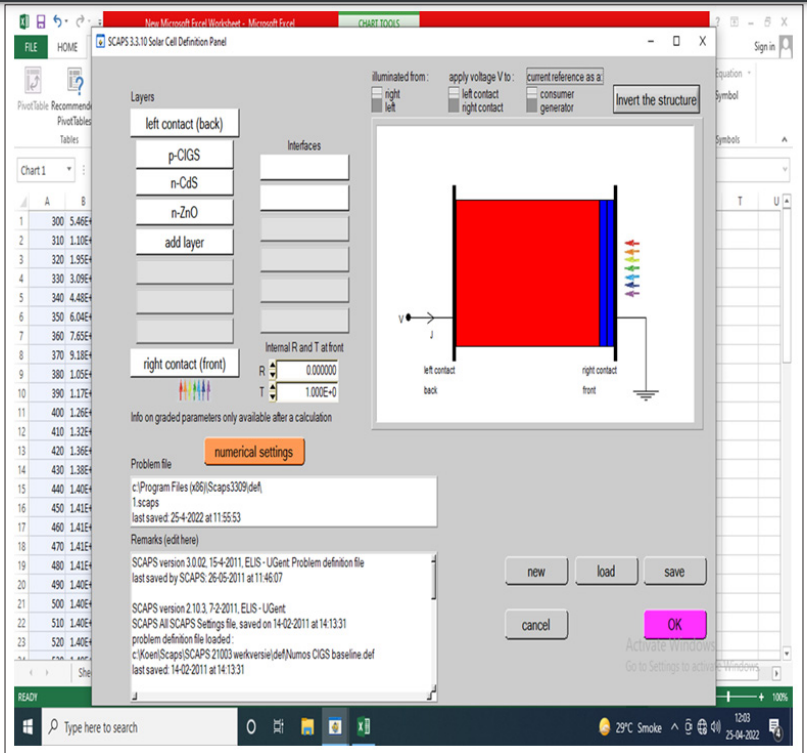Switch to SCAPS app on taskbar
The image size is (807, 753).
[335, 727]
